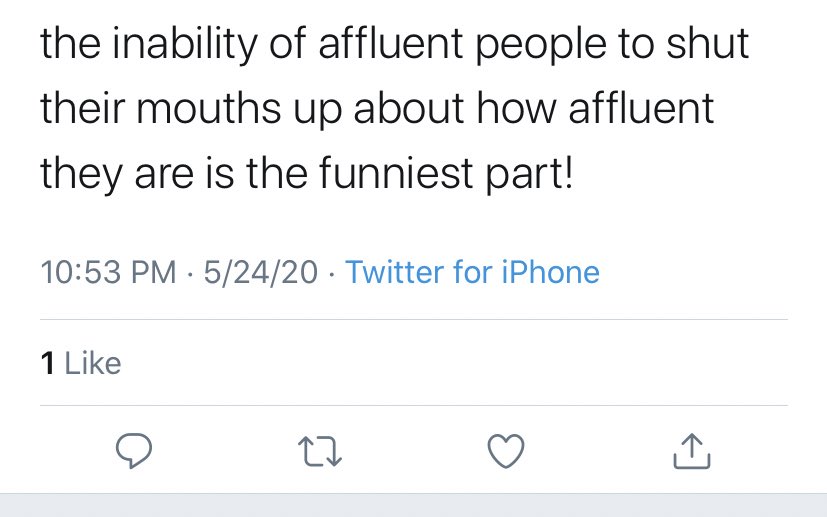Retweet this tweet using the arrows icon
Image resolution: width=827 pixels, height=517 pixels.
(x=320, y=451)
